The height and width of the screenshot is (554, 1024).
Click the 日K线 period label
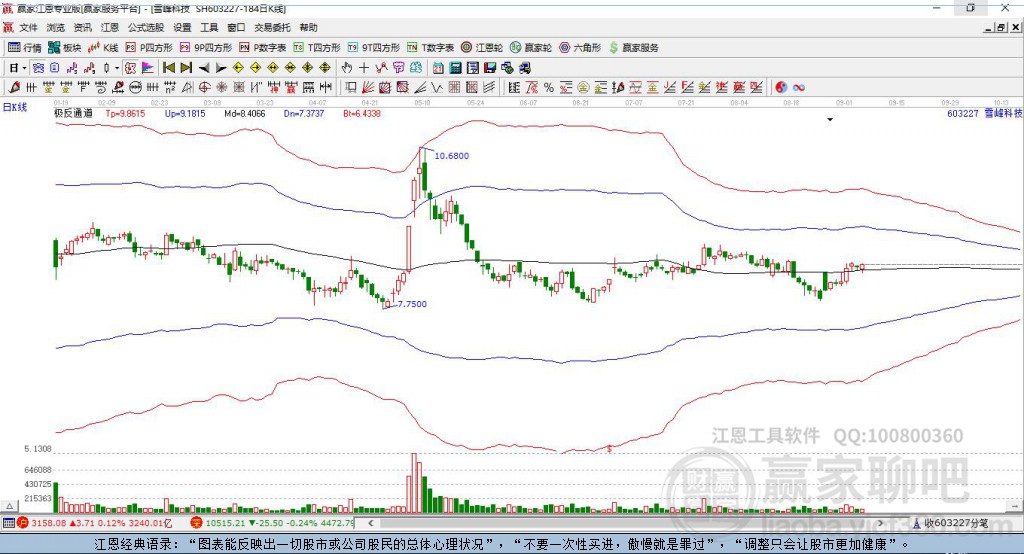tap(15, 107)
